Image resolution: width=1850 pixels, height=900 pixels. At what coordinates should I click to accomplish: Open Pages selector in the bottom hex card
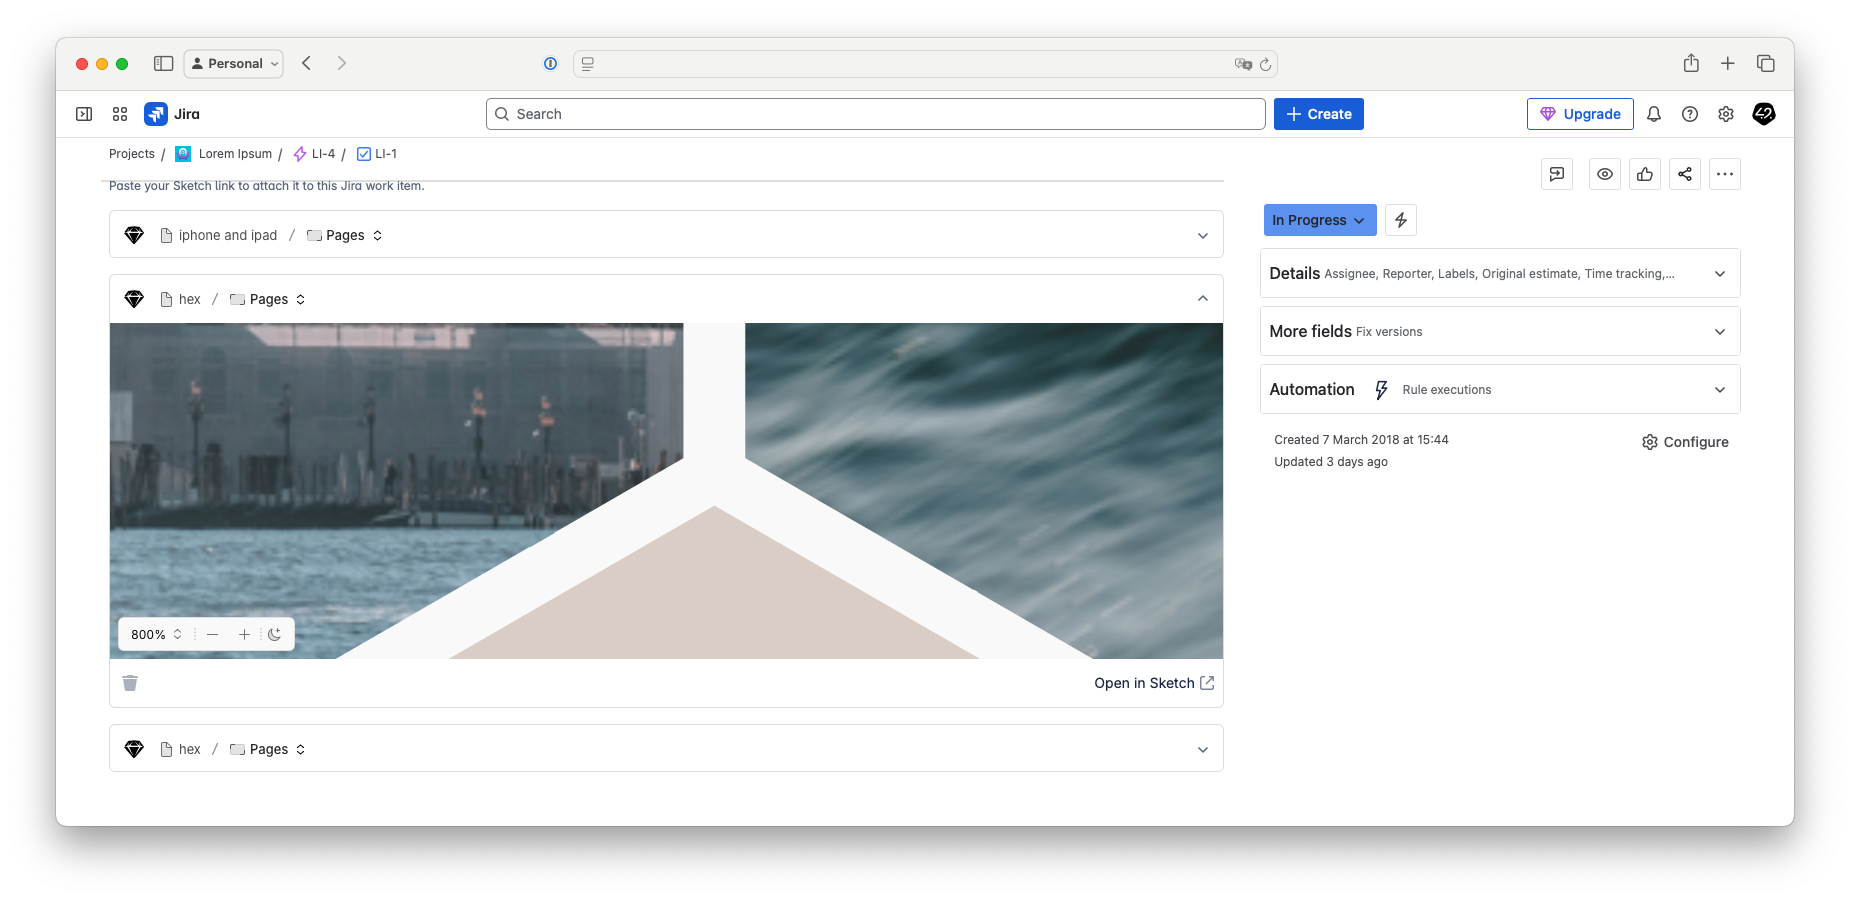coord(268,749)
